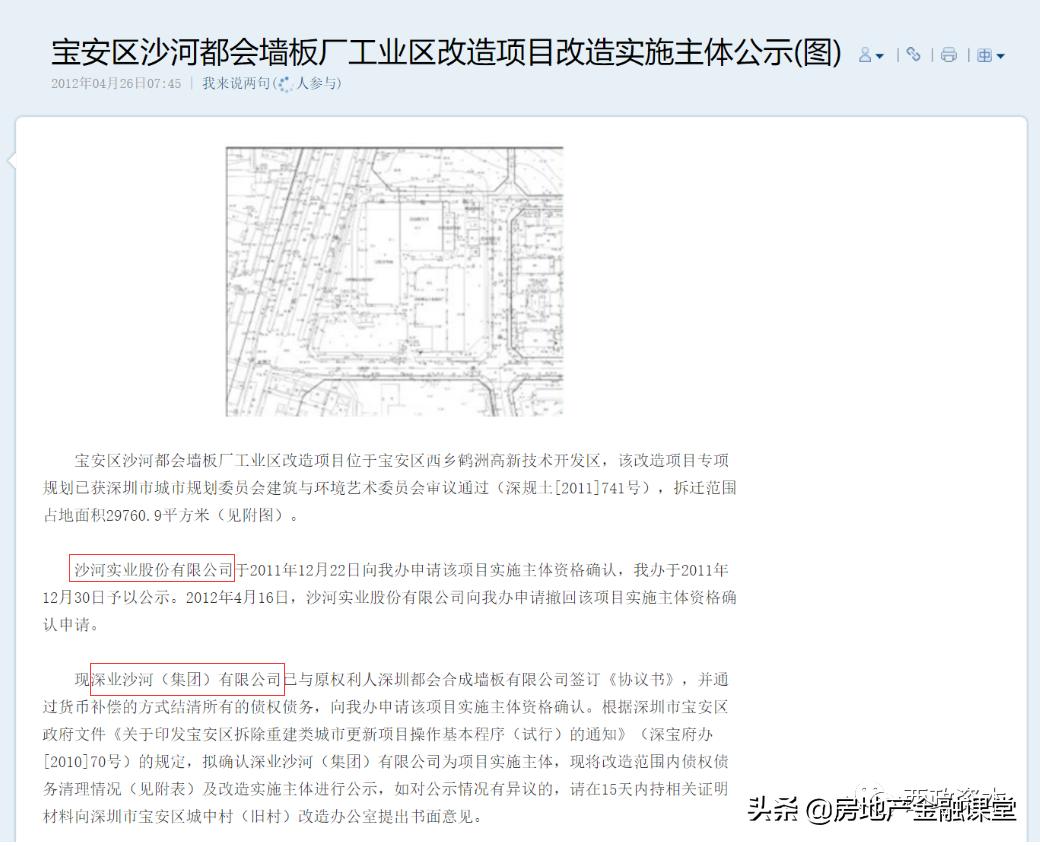The image size is (1040, 846).
Task: Click the divider icon before the printer
Action: (x=932, y=55)
